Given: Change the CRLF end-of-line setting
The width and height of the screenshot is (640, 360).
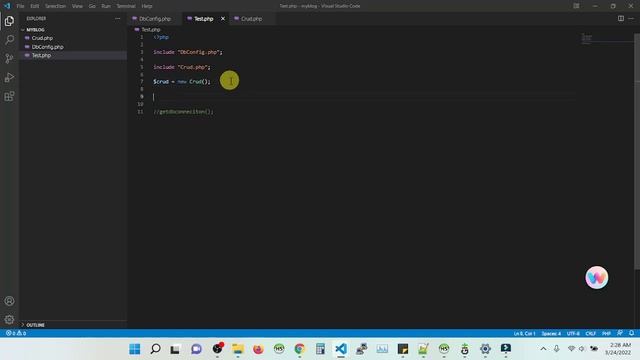Looking at the screenshot, I should click(x=591, y=333).
